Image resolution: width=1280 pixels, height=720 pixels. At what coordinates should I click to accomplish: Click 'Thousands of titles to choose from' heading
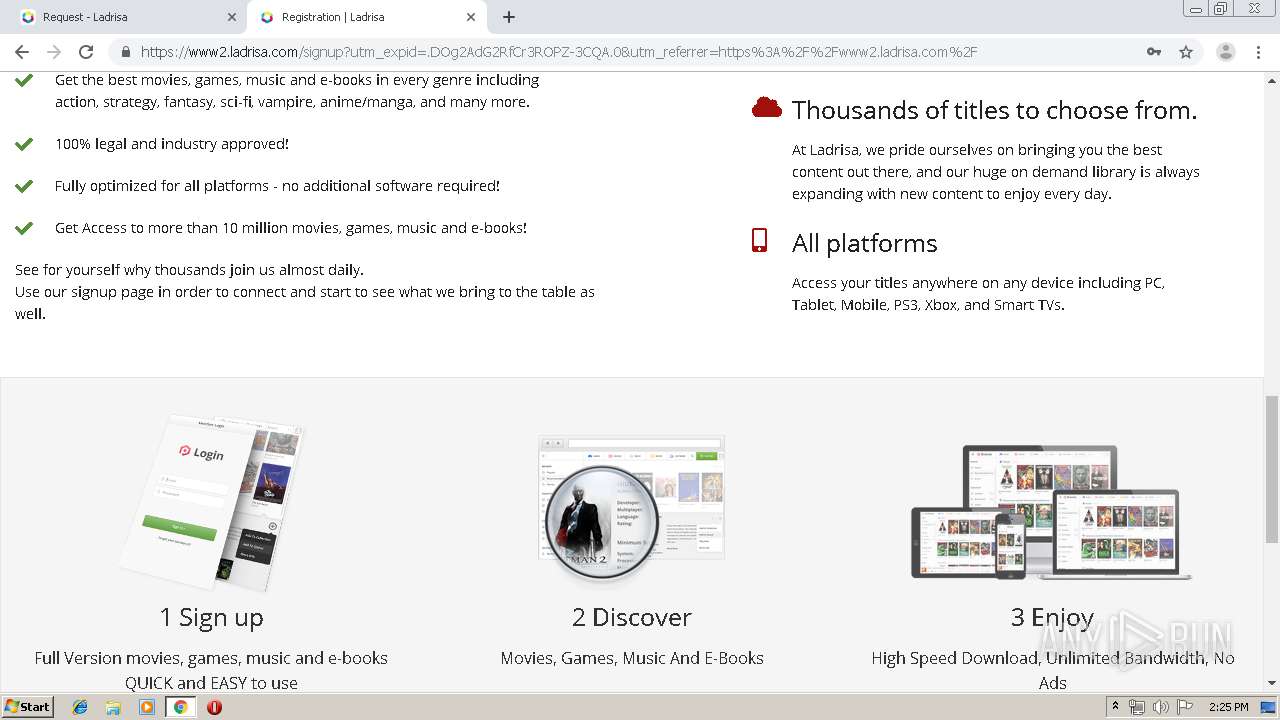coord(994,110)
